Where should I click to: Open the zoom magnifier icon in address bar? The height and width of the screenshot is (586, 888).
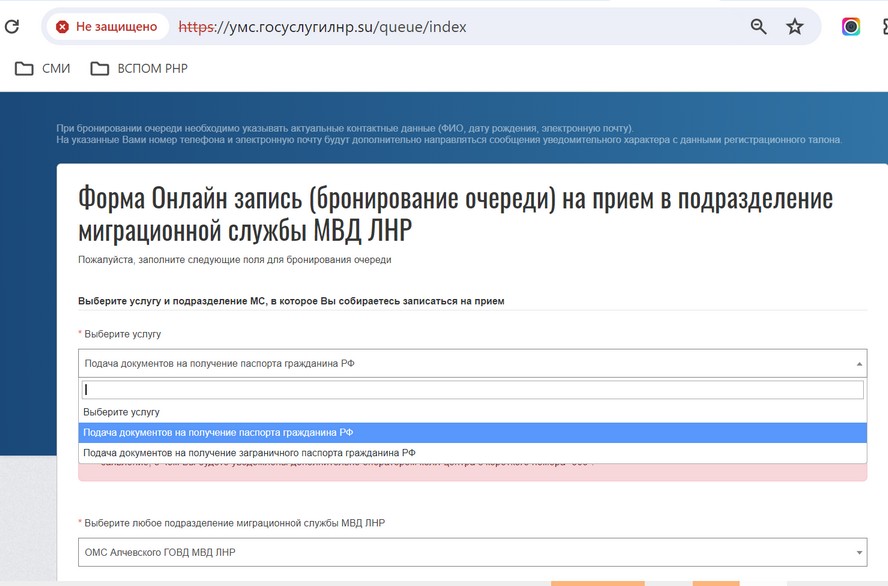(758, 27)
